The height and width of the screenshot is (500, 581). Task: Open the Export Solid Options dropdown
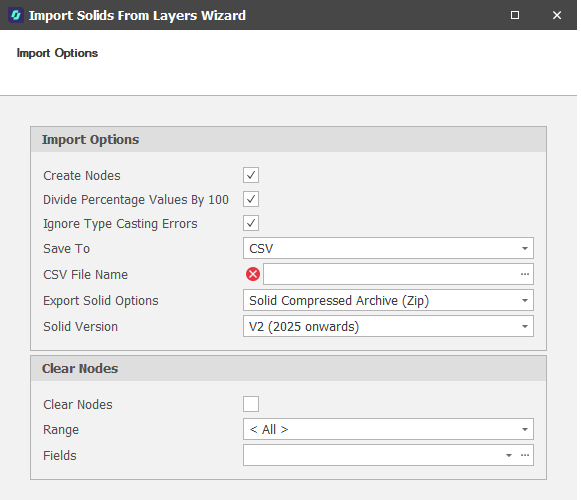388,300
